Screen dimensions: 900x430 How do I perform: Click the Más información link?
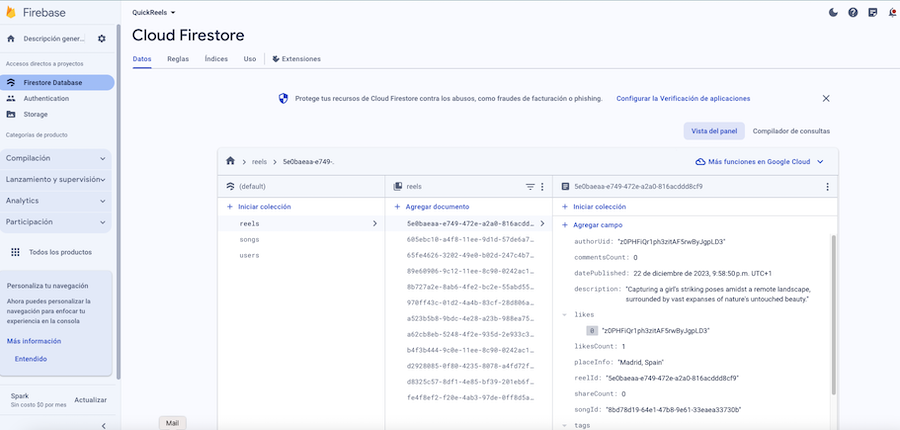point(34,341)
